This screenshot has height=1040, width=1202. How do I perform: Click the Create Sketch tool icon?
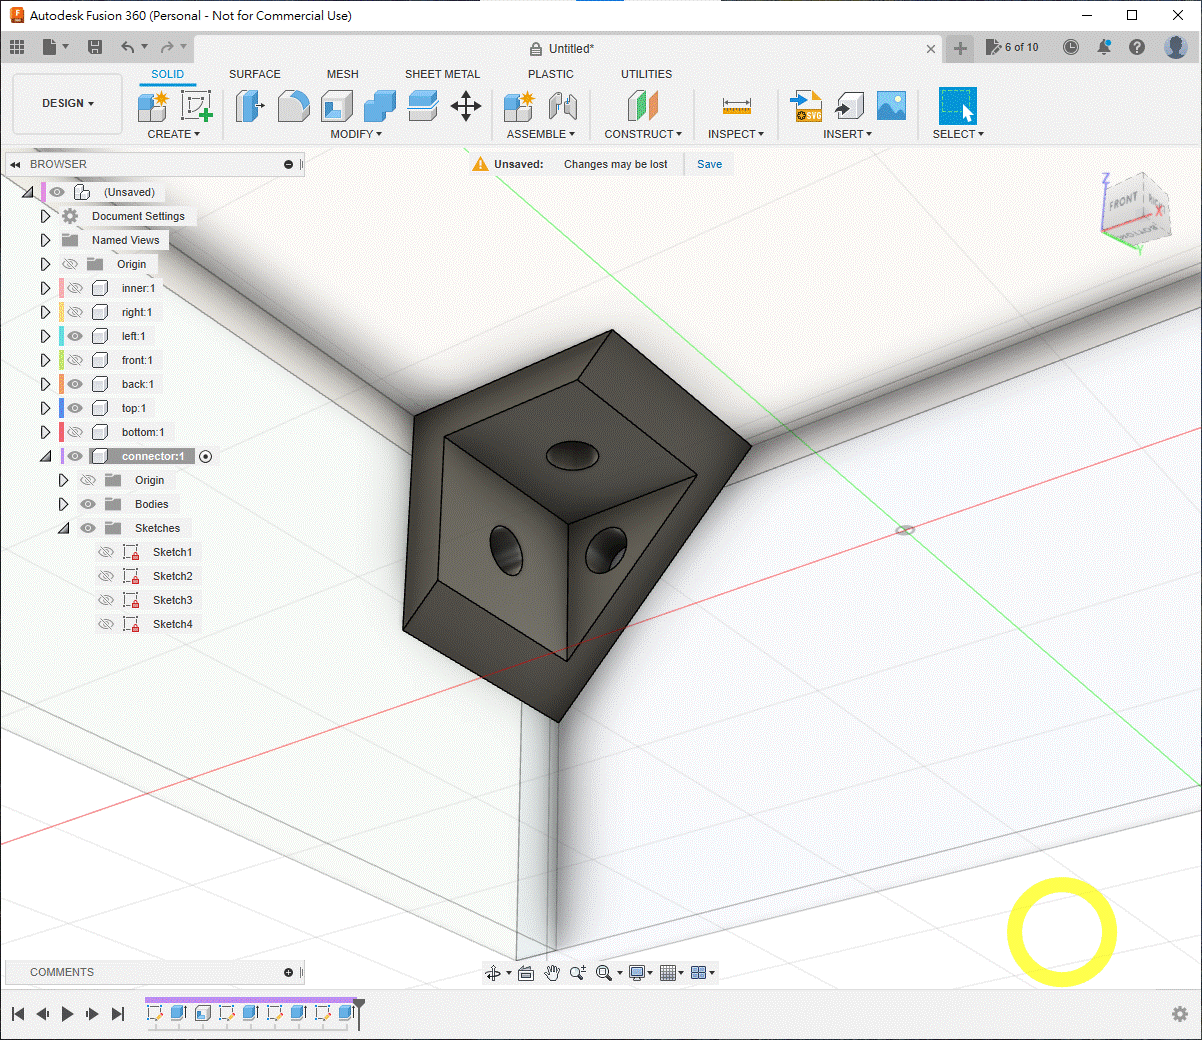coord(196,106)
